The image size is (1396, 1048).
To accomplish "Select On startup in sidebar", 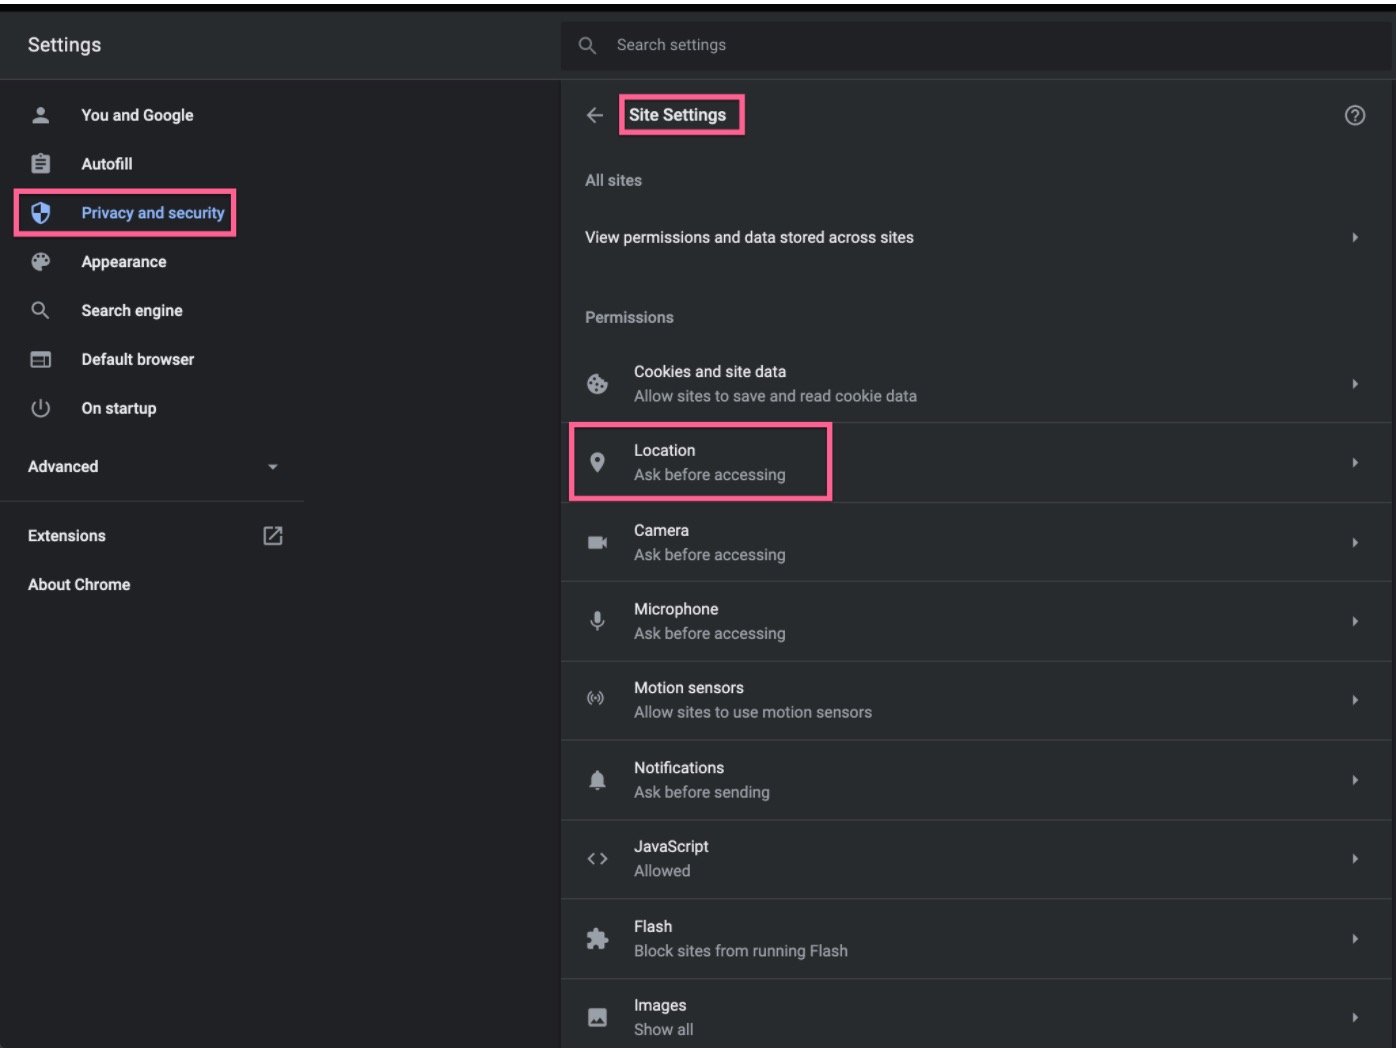I will pos(118,408).
